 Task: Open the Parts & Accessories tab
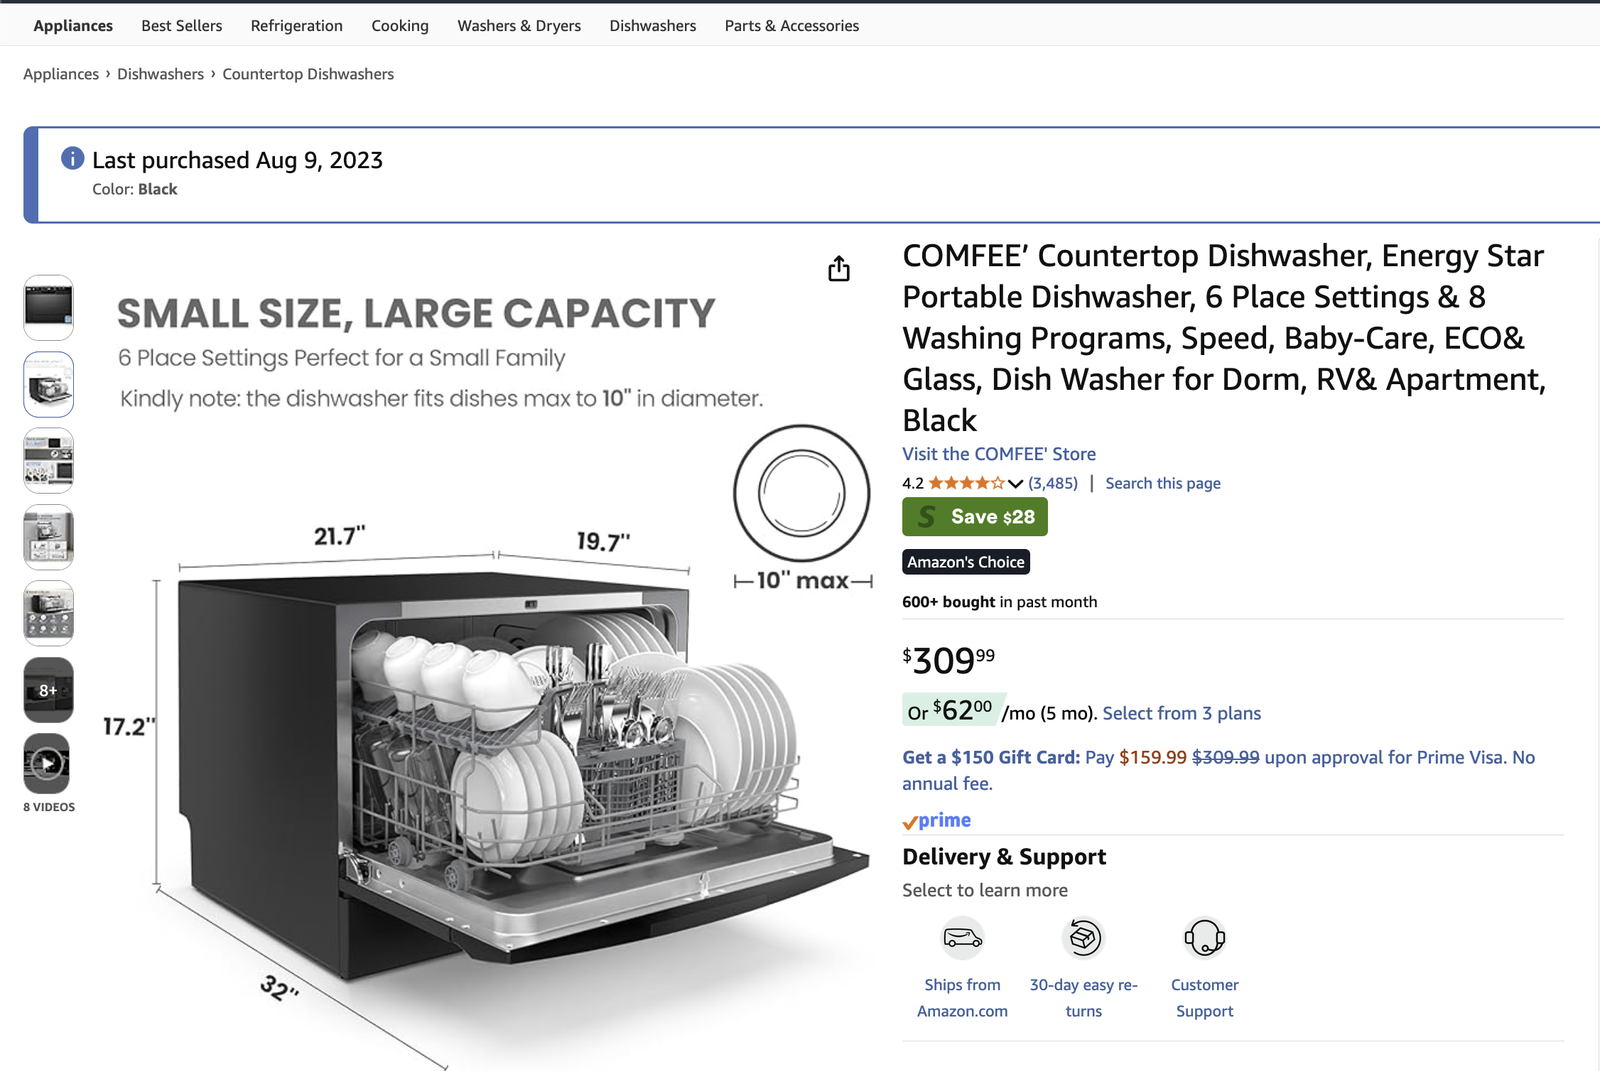[x=792, y=26]
